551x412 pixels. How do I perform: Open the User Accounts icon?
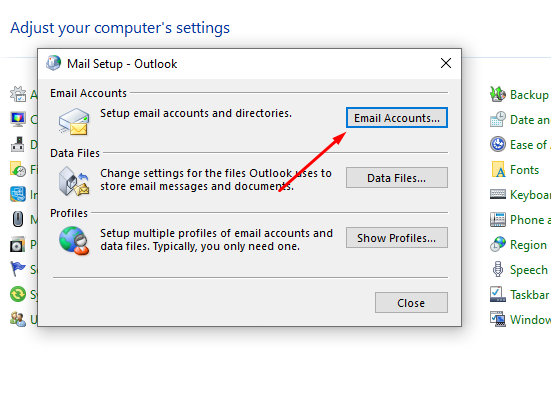coord(18,319)
